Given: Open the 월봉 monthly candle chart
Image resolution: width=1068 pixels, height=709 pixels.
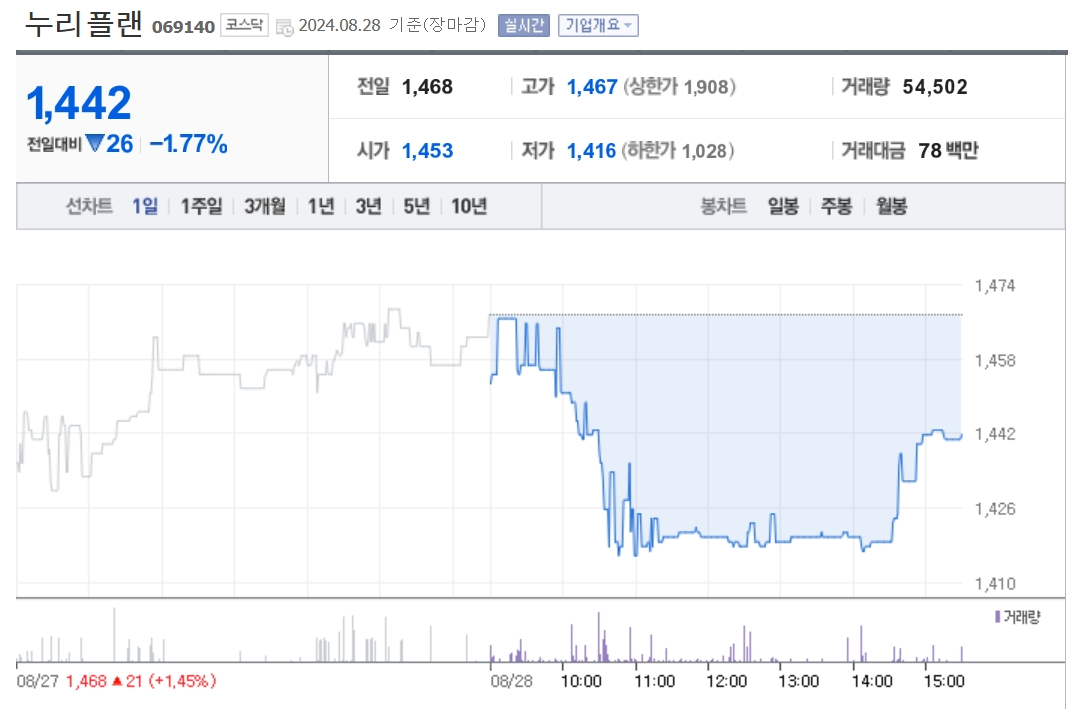Looking at the screenshot, I should 891,206.
